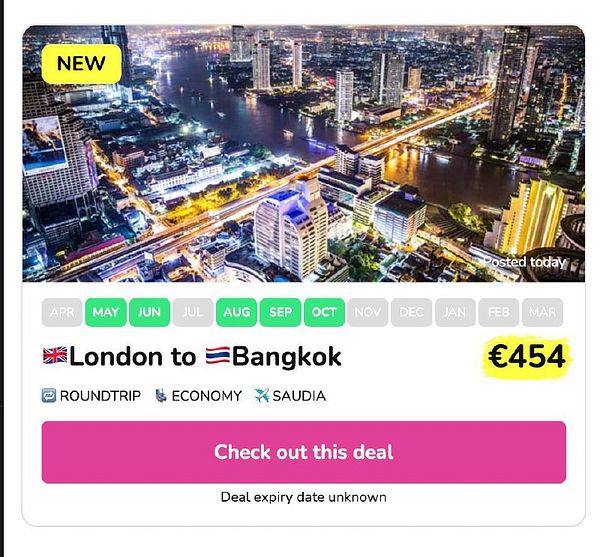Click the UK flag icon beside London
The height and width of the screenshot is (557, 600).
pos(55,355)
